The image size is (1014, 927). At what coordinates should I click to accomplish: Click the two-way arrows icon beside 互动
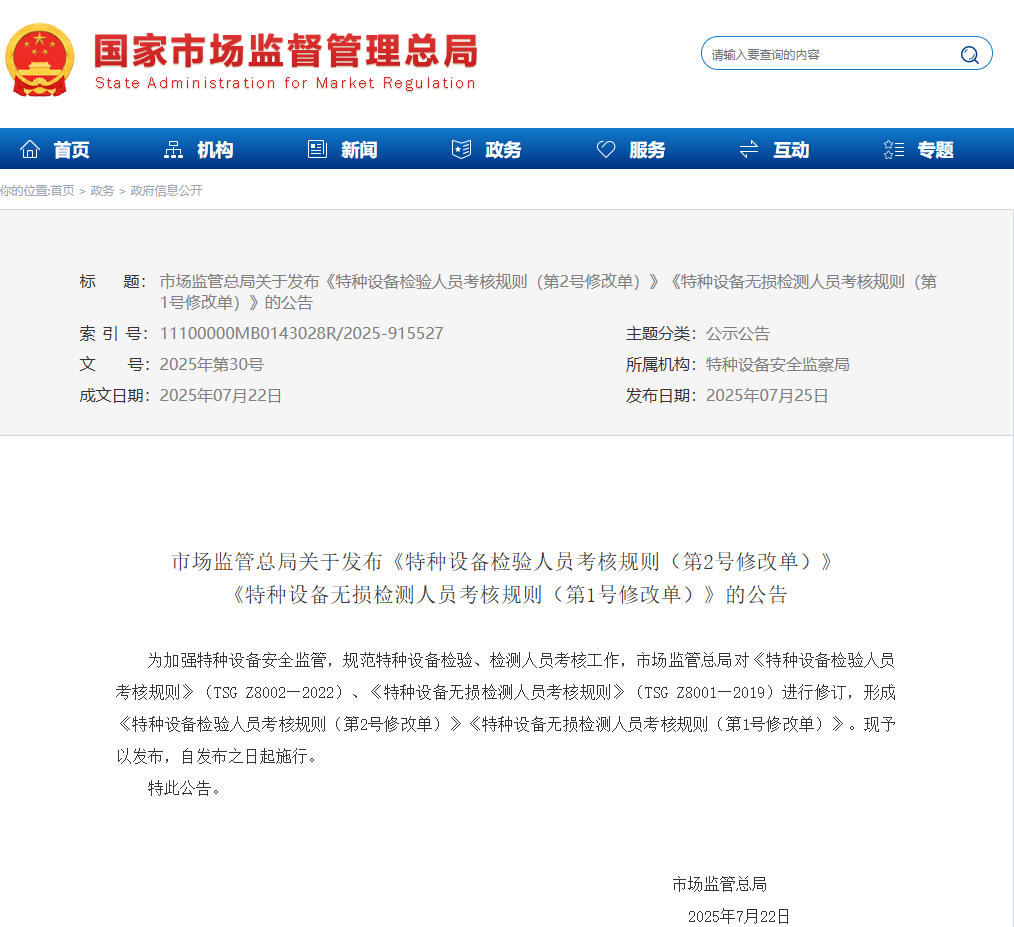pos(749,150)
